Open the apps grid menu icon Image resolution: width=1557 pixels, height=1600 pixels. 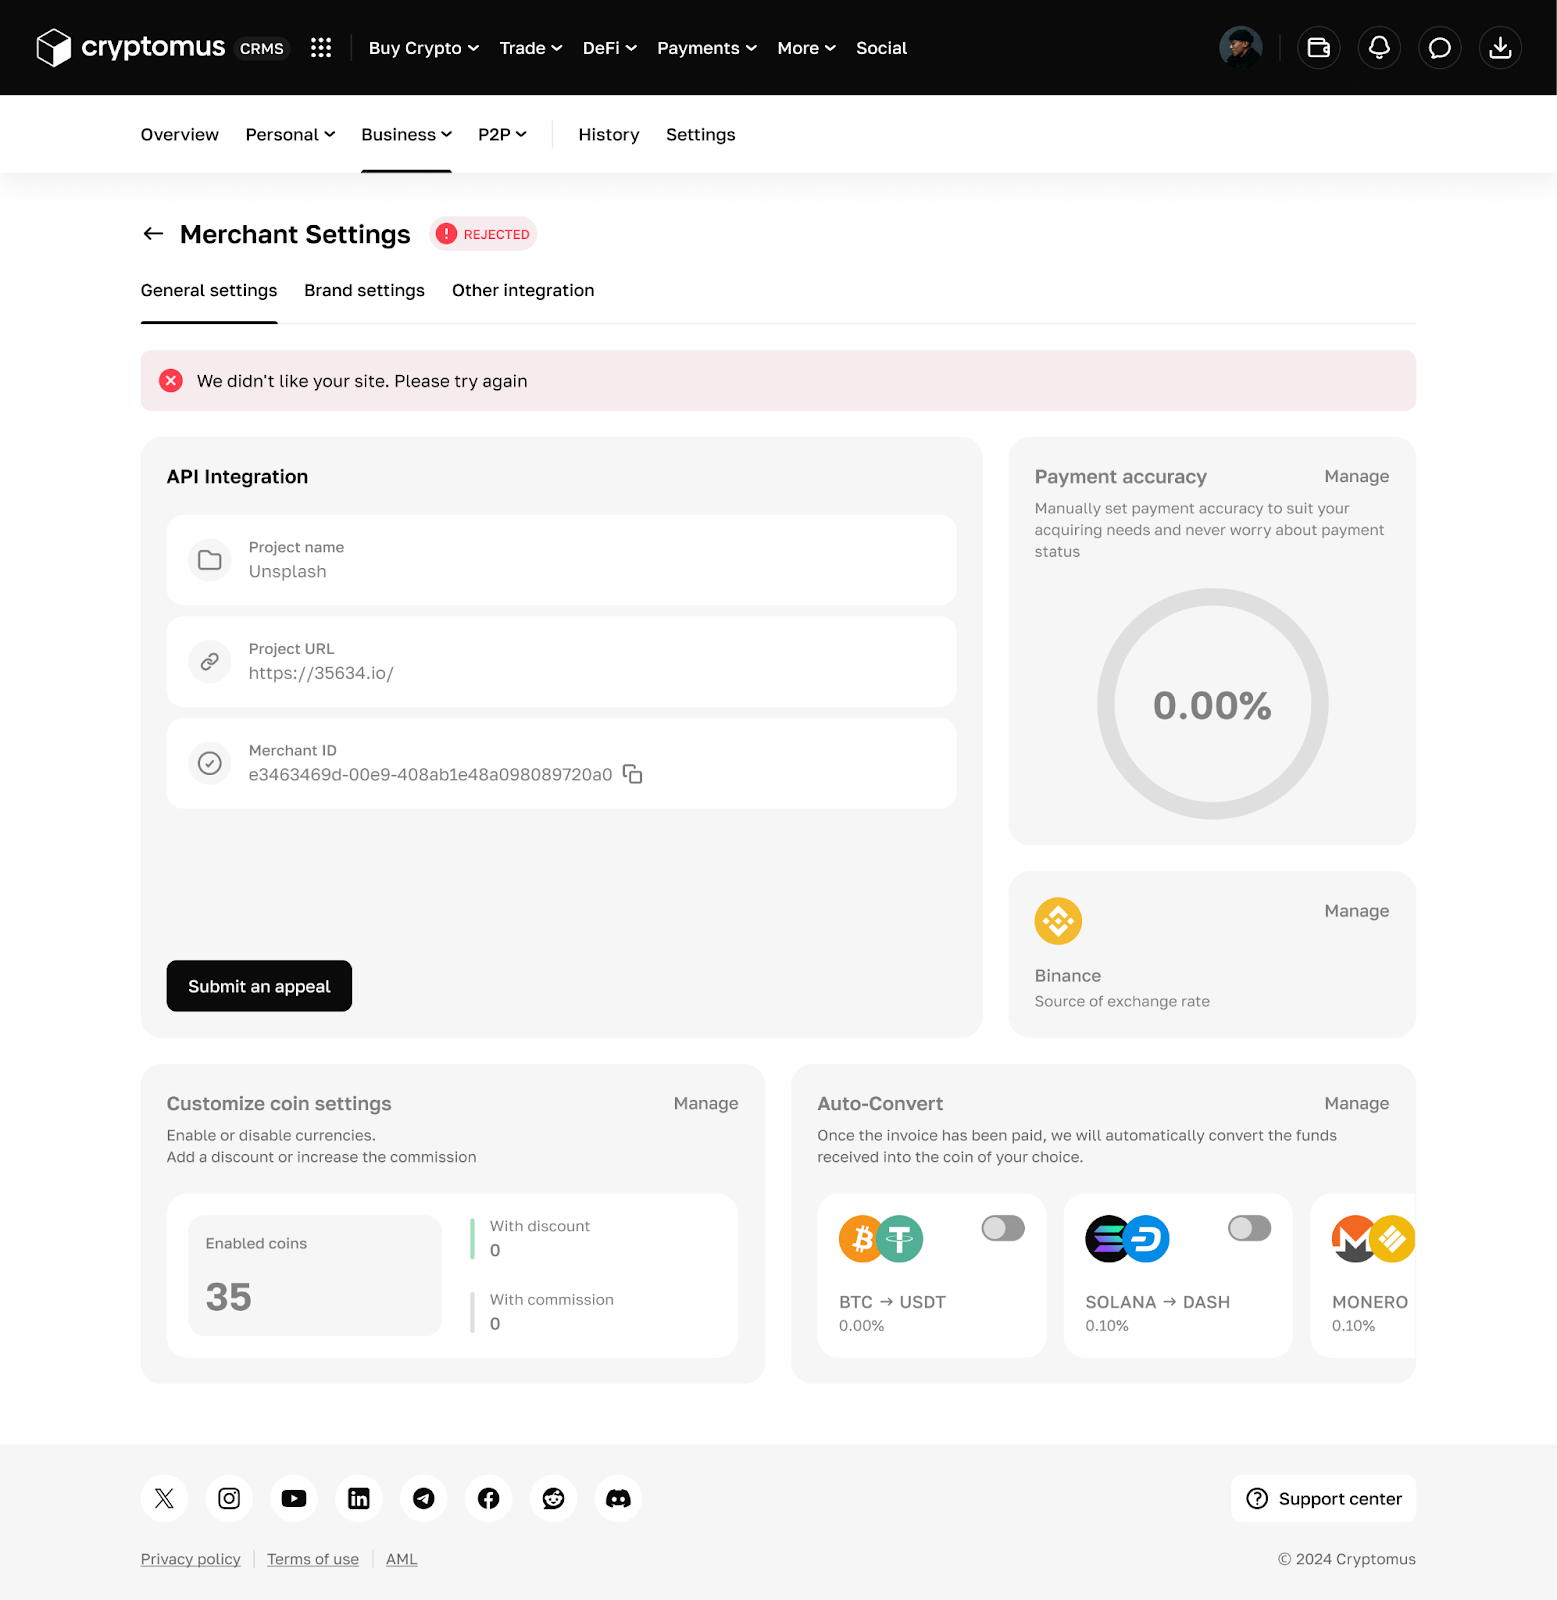(x=321, y=48)
